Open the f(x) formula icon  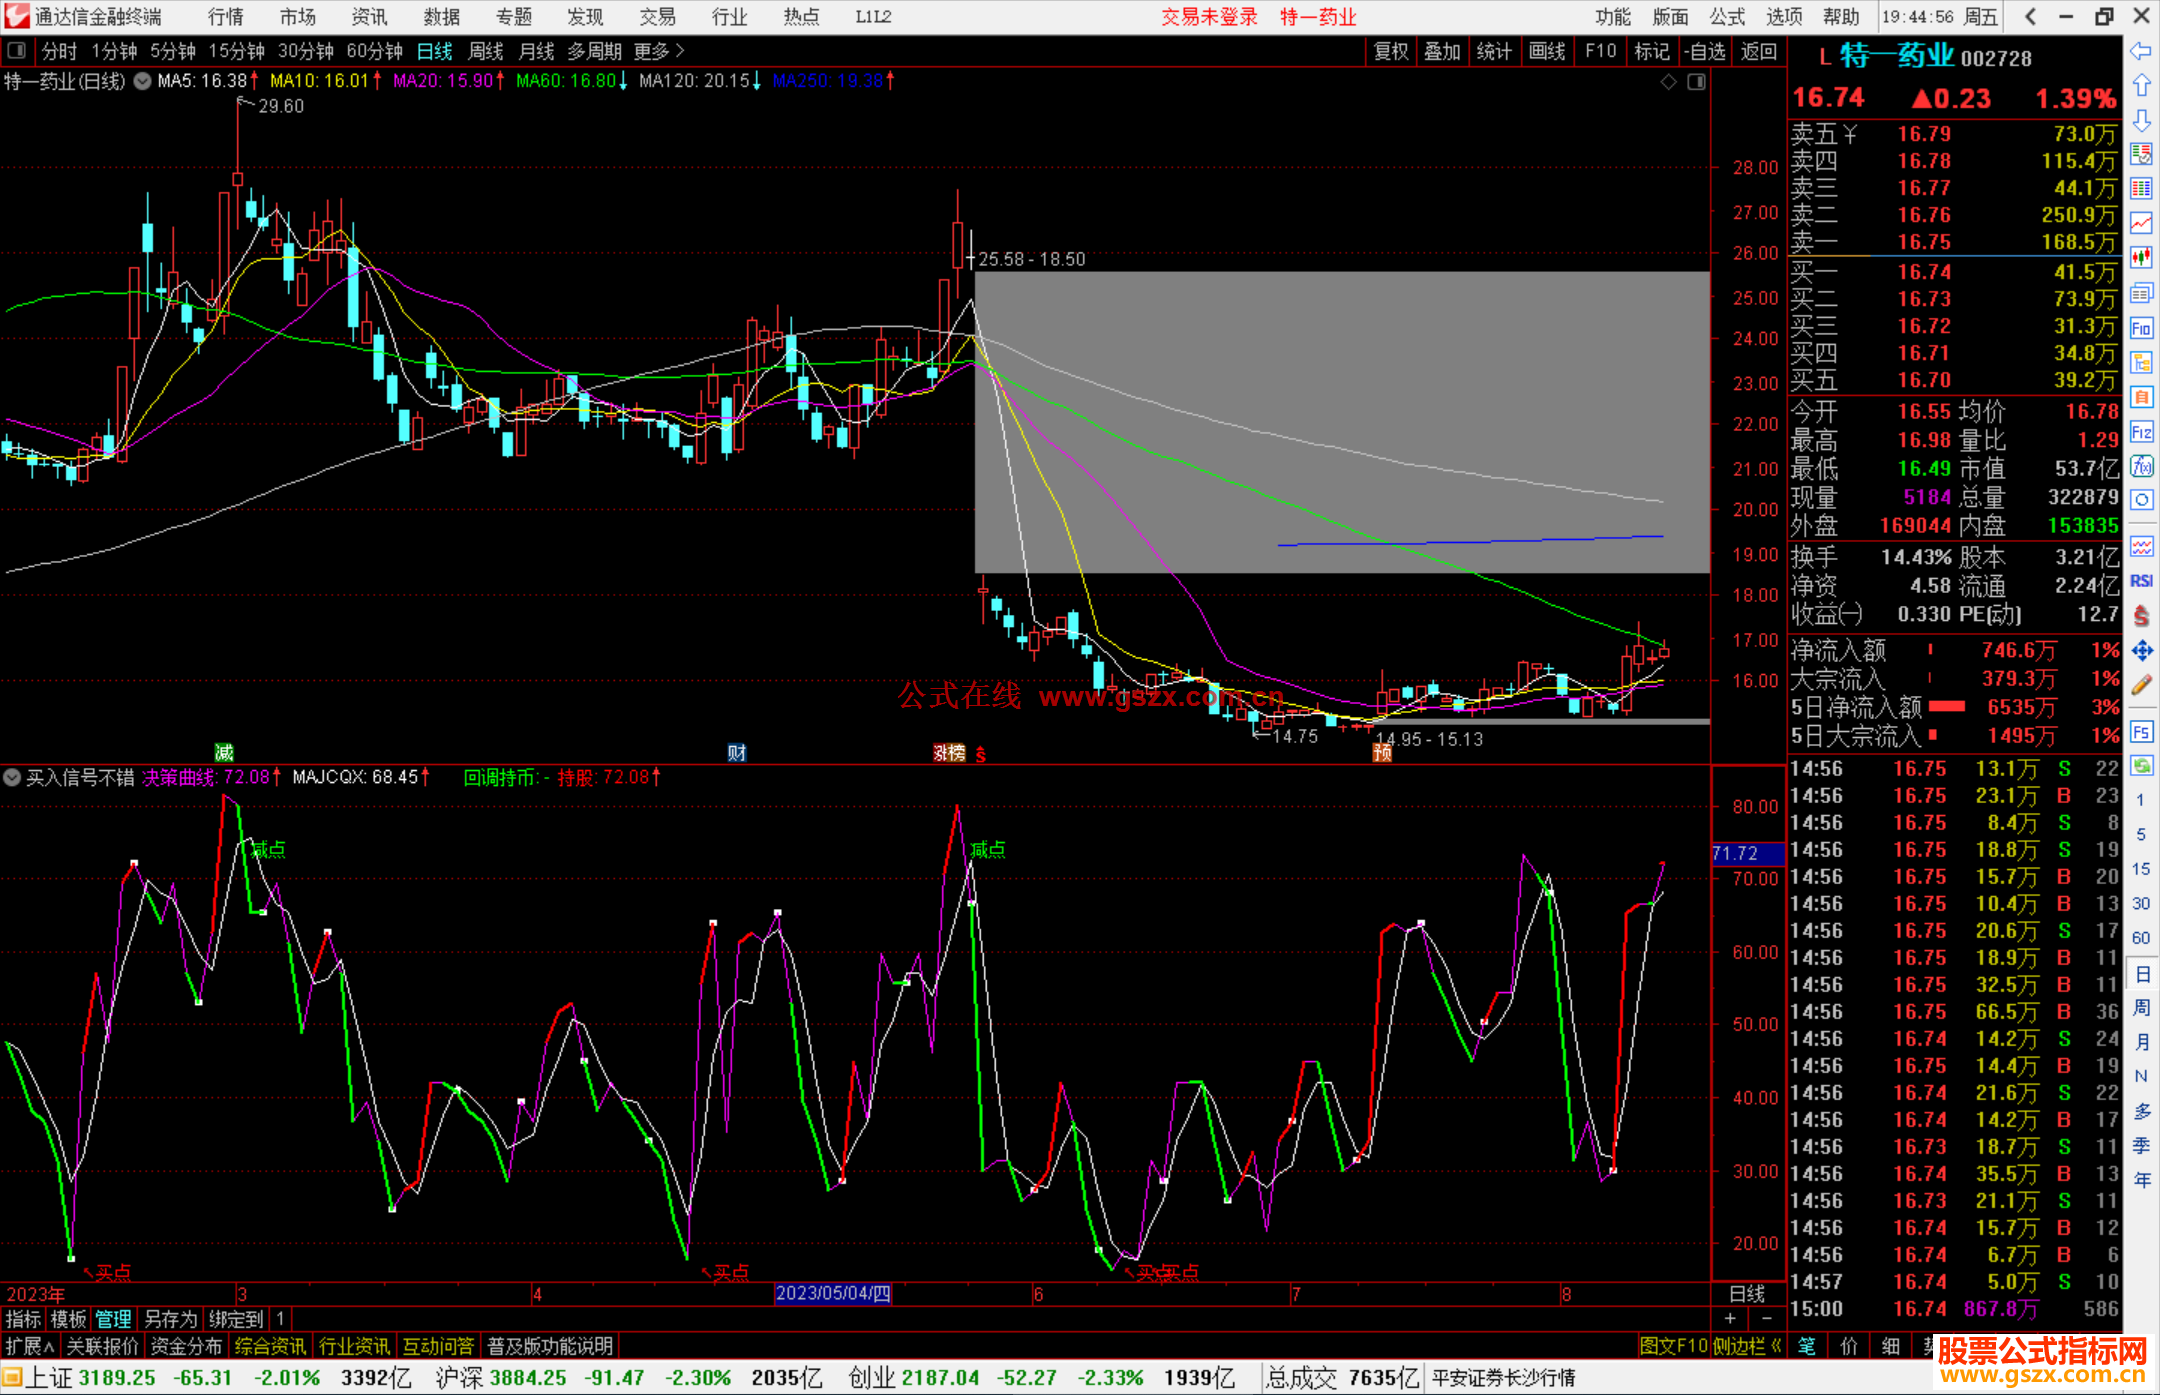point(2141,466)
